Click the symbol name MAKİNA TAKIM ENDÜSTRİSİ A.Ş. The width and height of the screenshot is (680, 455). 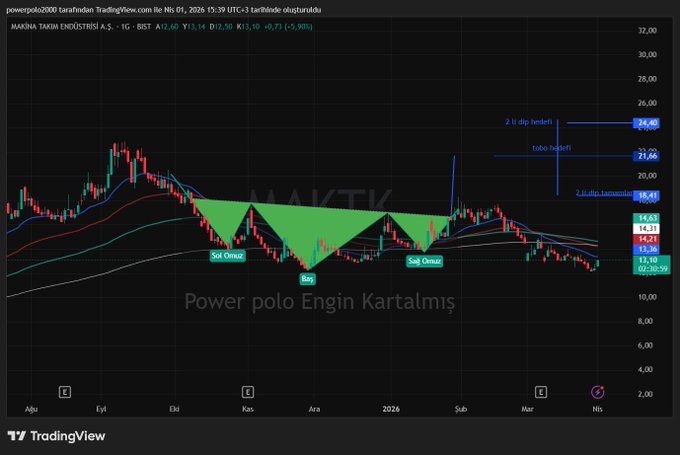coord(62,26)
